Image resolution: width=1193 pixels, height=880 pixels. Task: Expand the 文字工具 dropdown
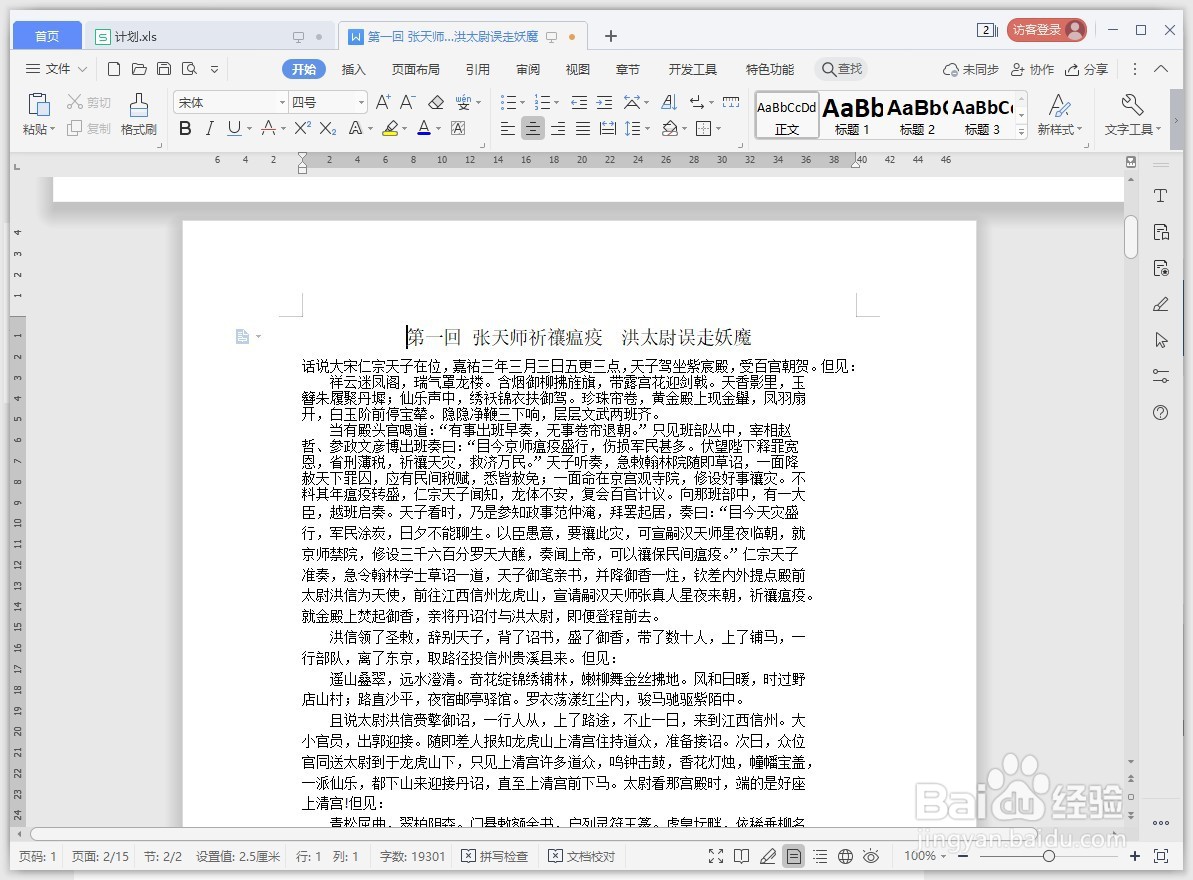(1158, 129)
